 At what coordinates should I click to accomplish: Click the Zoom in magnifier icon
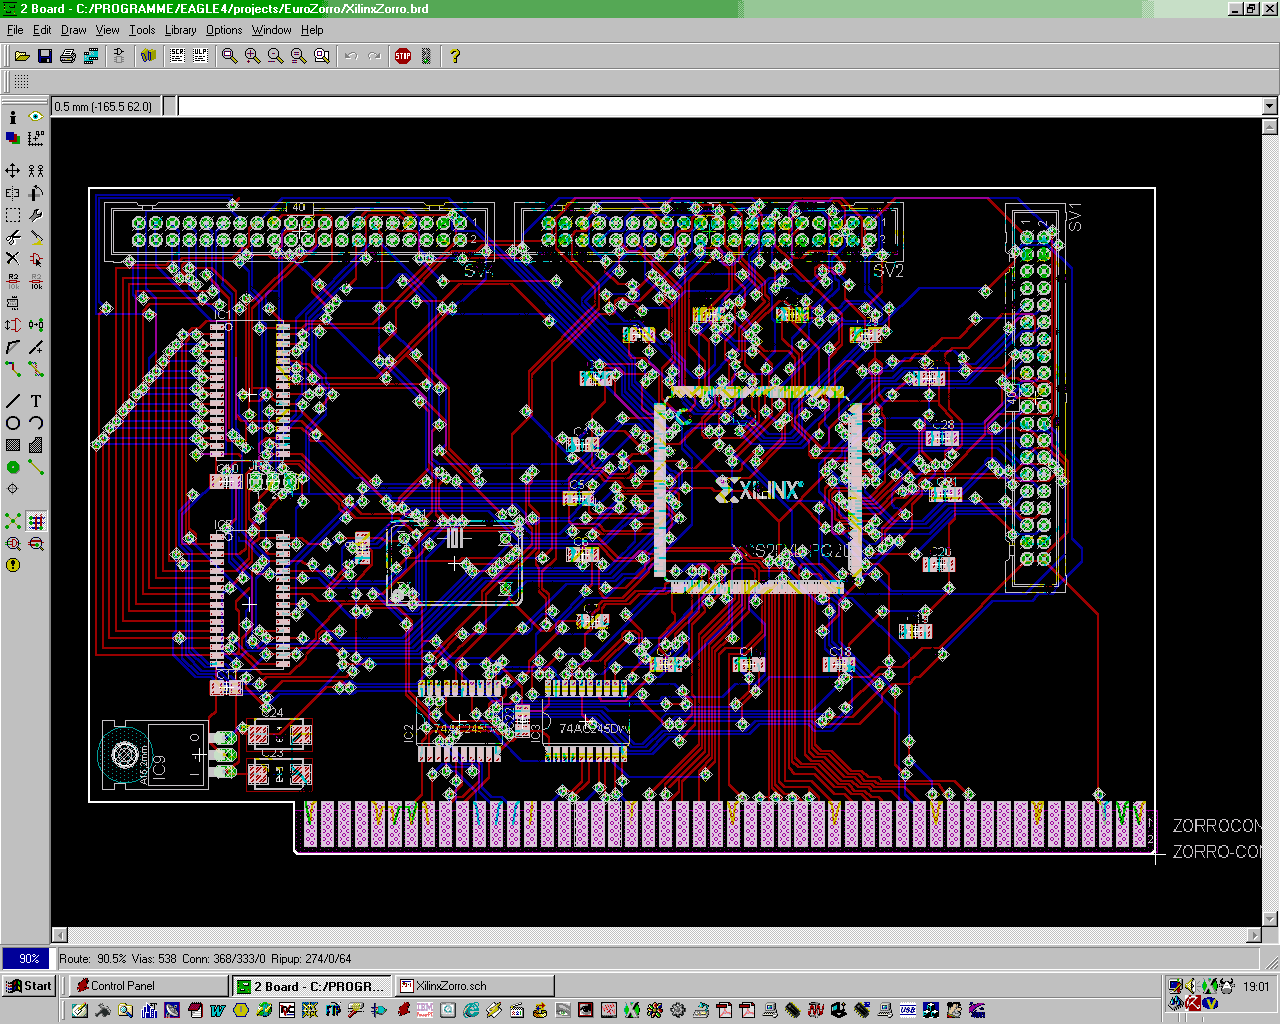252,56
